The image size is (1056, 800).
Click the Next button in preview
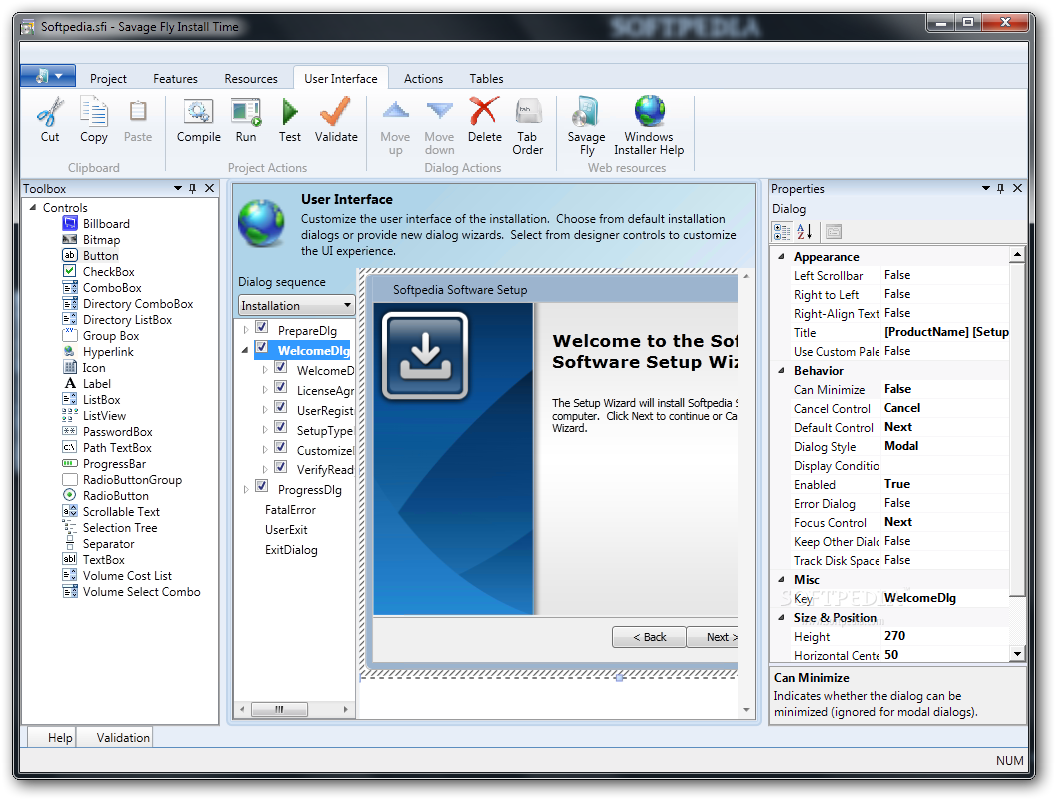714,637
